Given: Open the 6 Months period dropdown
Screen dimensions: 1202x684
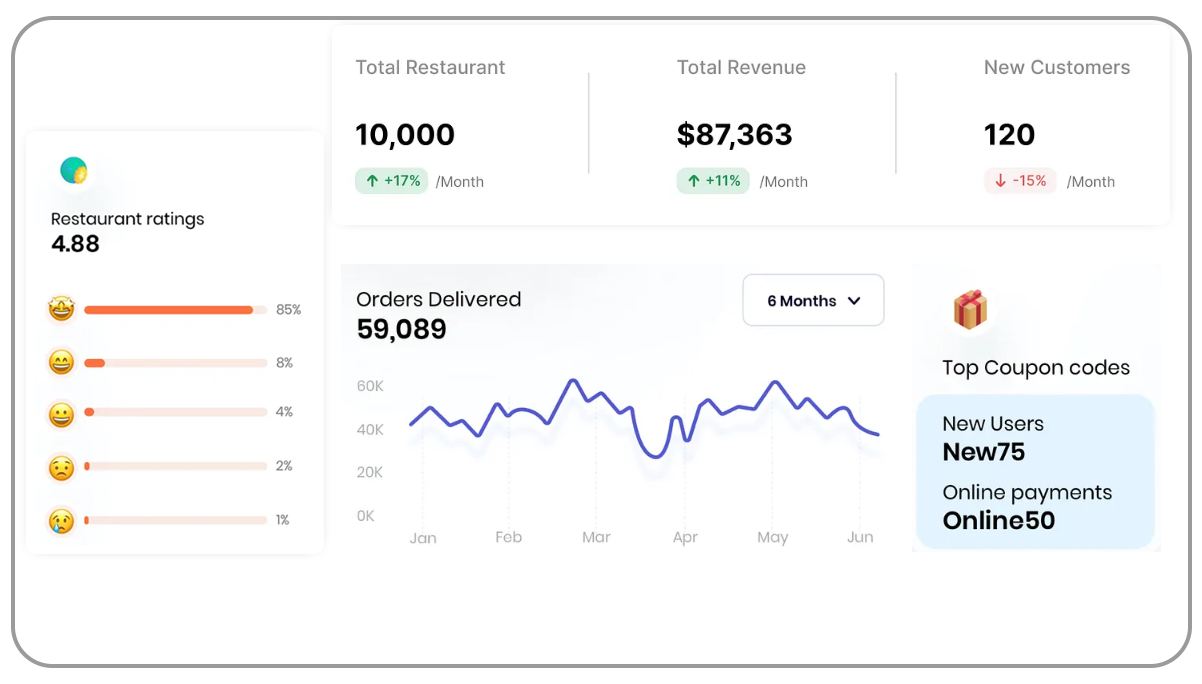Looking at the screenshot, I should pyautogui.click(x=812, y=301).
